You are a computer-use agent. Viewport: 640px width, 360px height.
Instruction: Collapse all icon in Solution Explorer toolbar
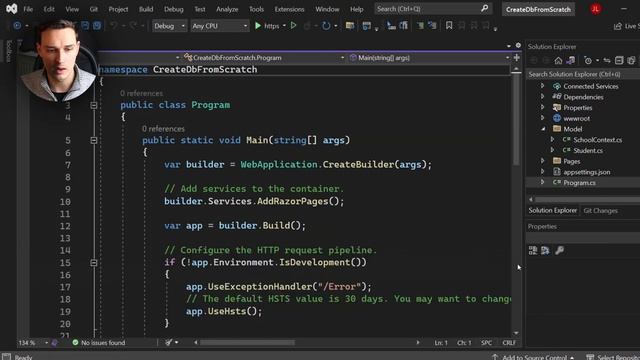tap(619, 61)
